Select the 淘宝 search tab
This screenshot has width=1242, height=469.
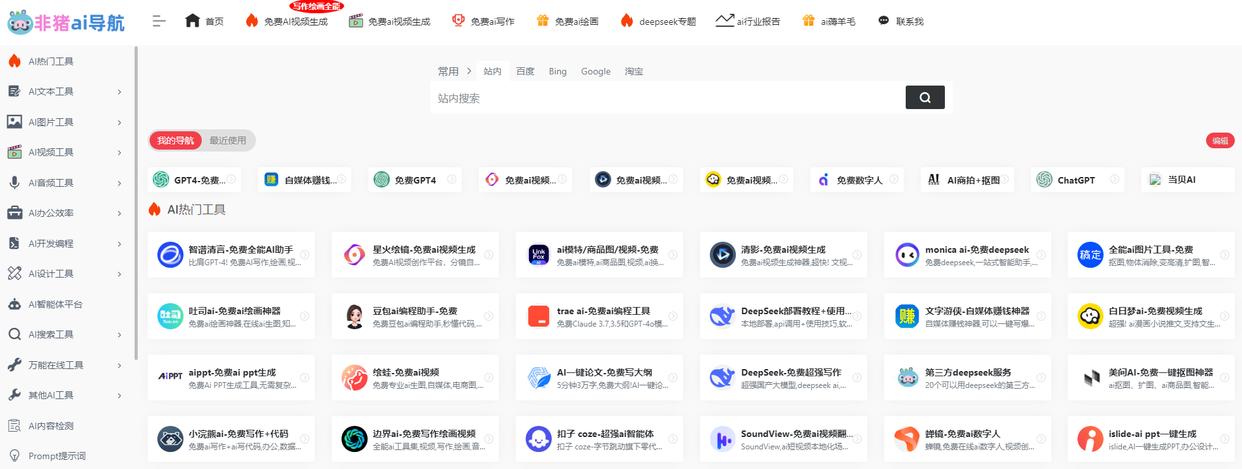[634, 71]
